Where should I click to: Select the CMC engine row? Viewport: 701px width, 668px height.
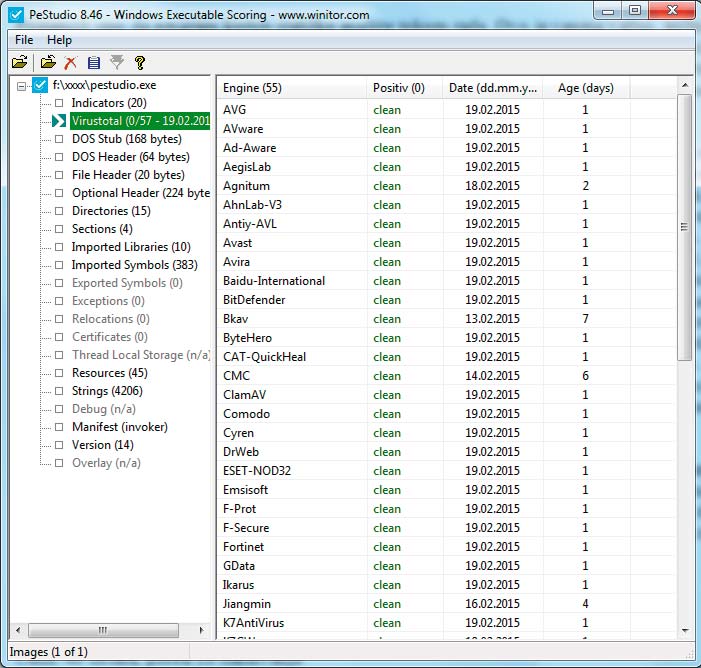(446, 376)
